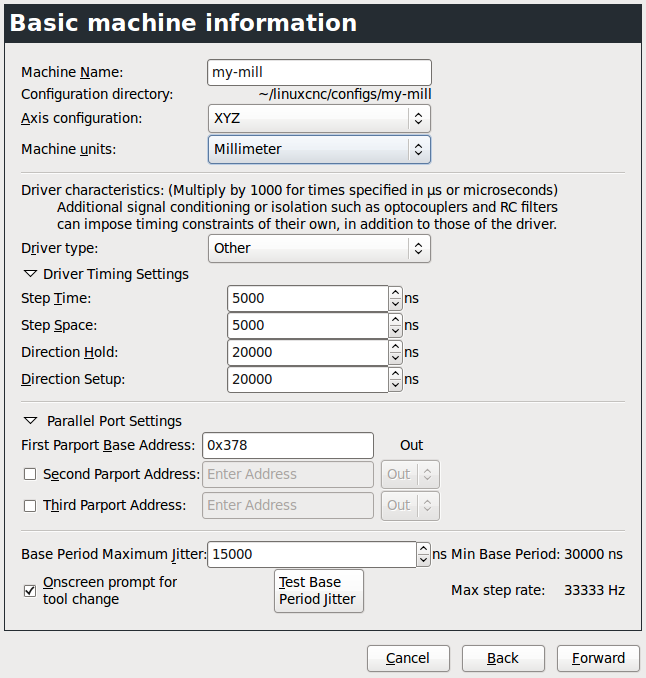Decrease the Direction Setup value with down arrow
646x678 pixels.
(395, 386)
